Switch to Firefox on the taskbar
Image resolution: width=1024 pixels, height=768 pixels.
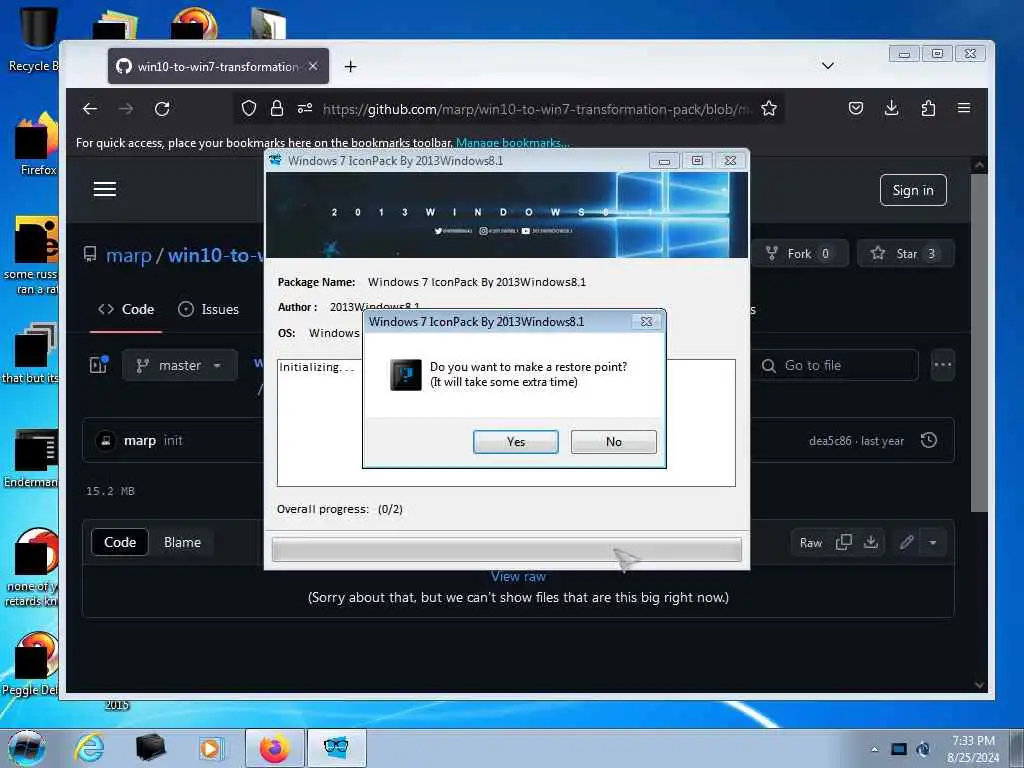pyautogui.click(x=274, y=748)
